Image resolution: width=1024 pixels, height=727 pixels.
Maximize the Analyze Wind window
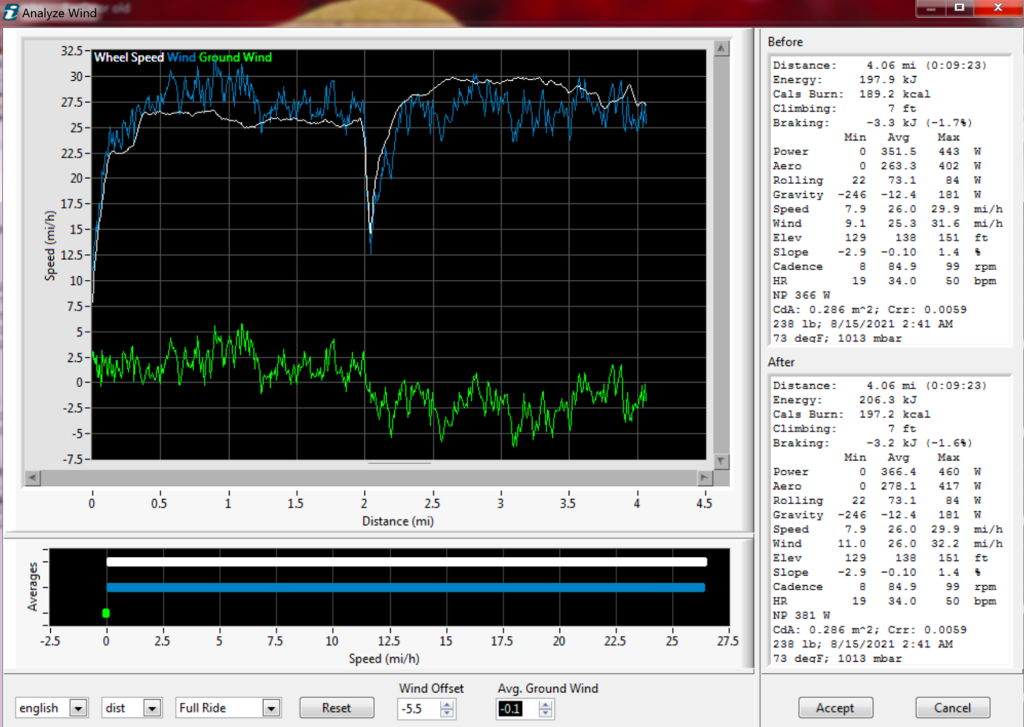[959, 8]
